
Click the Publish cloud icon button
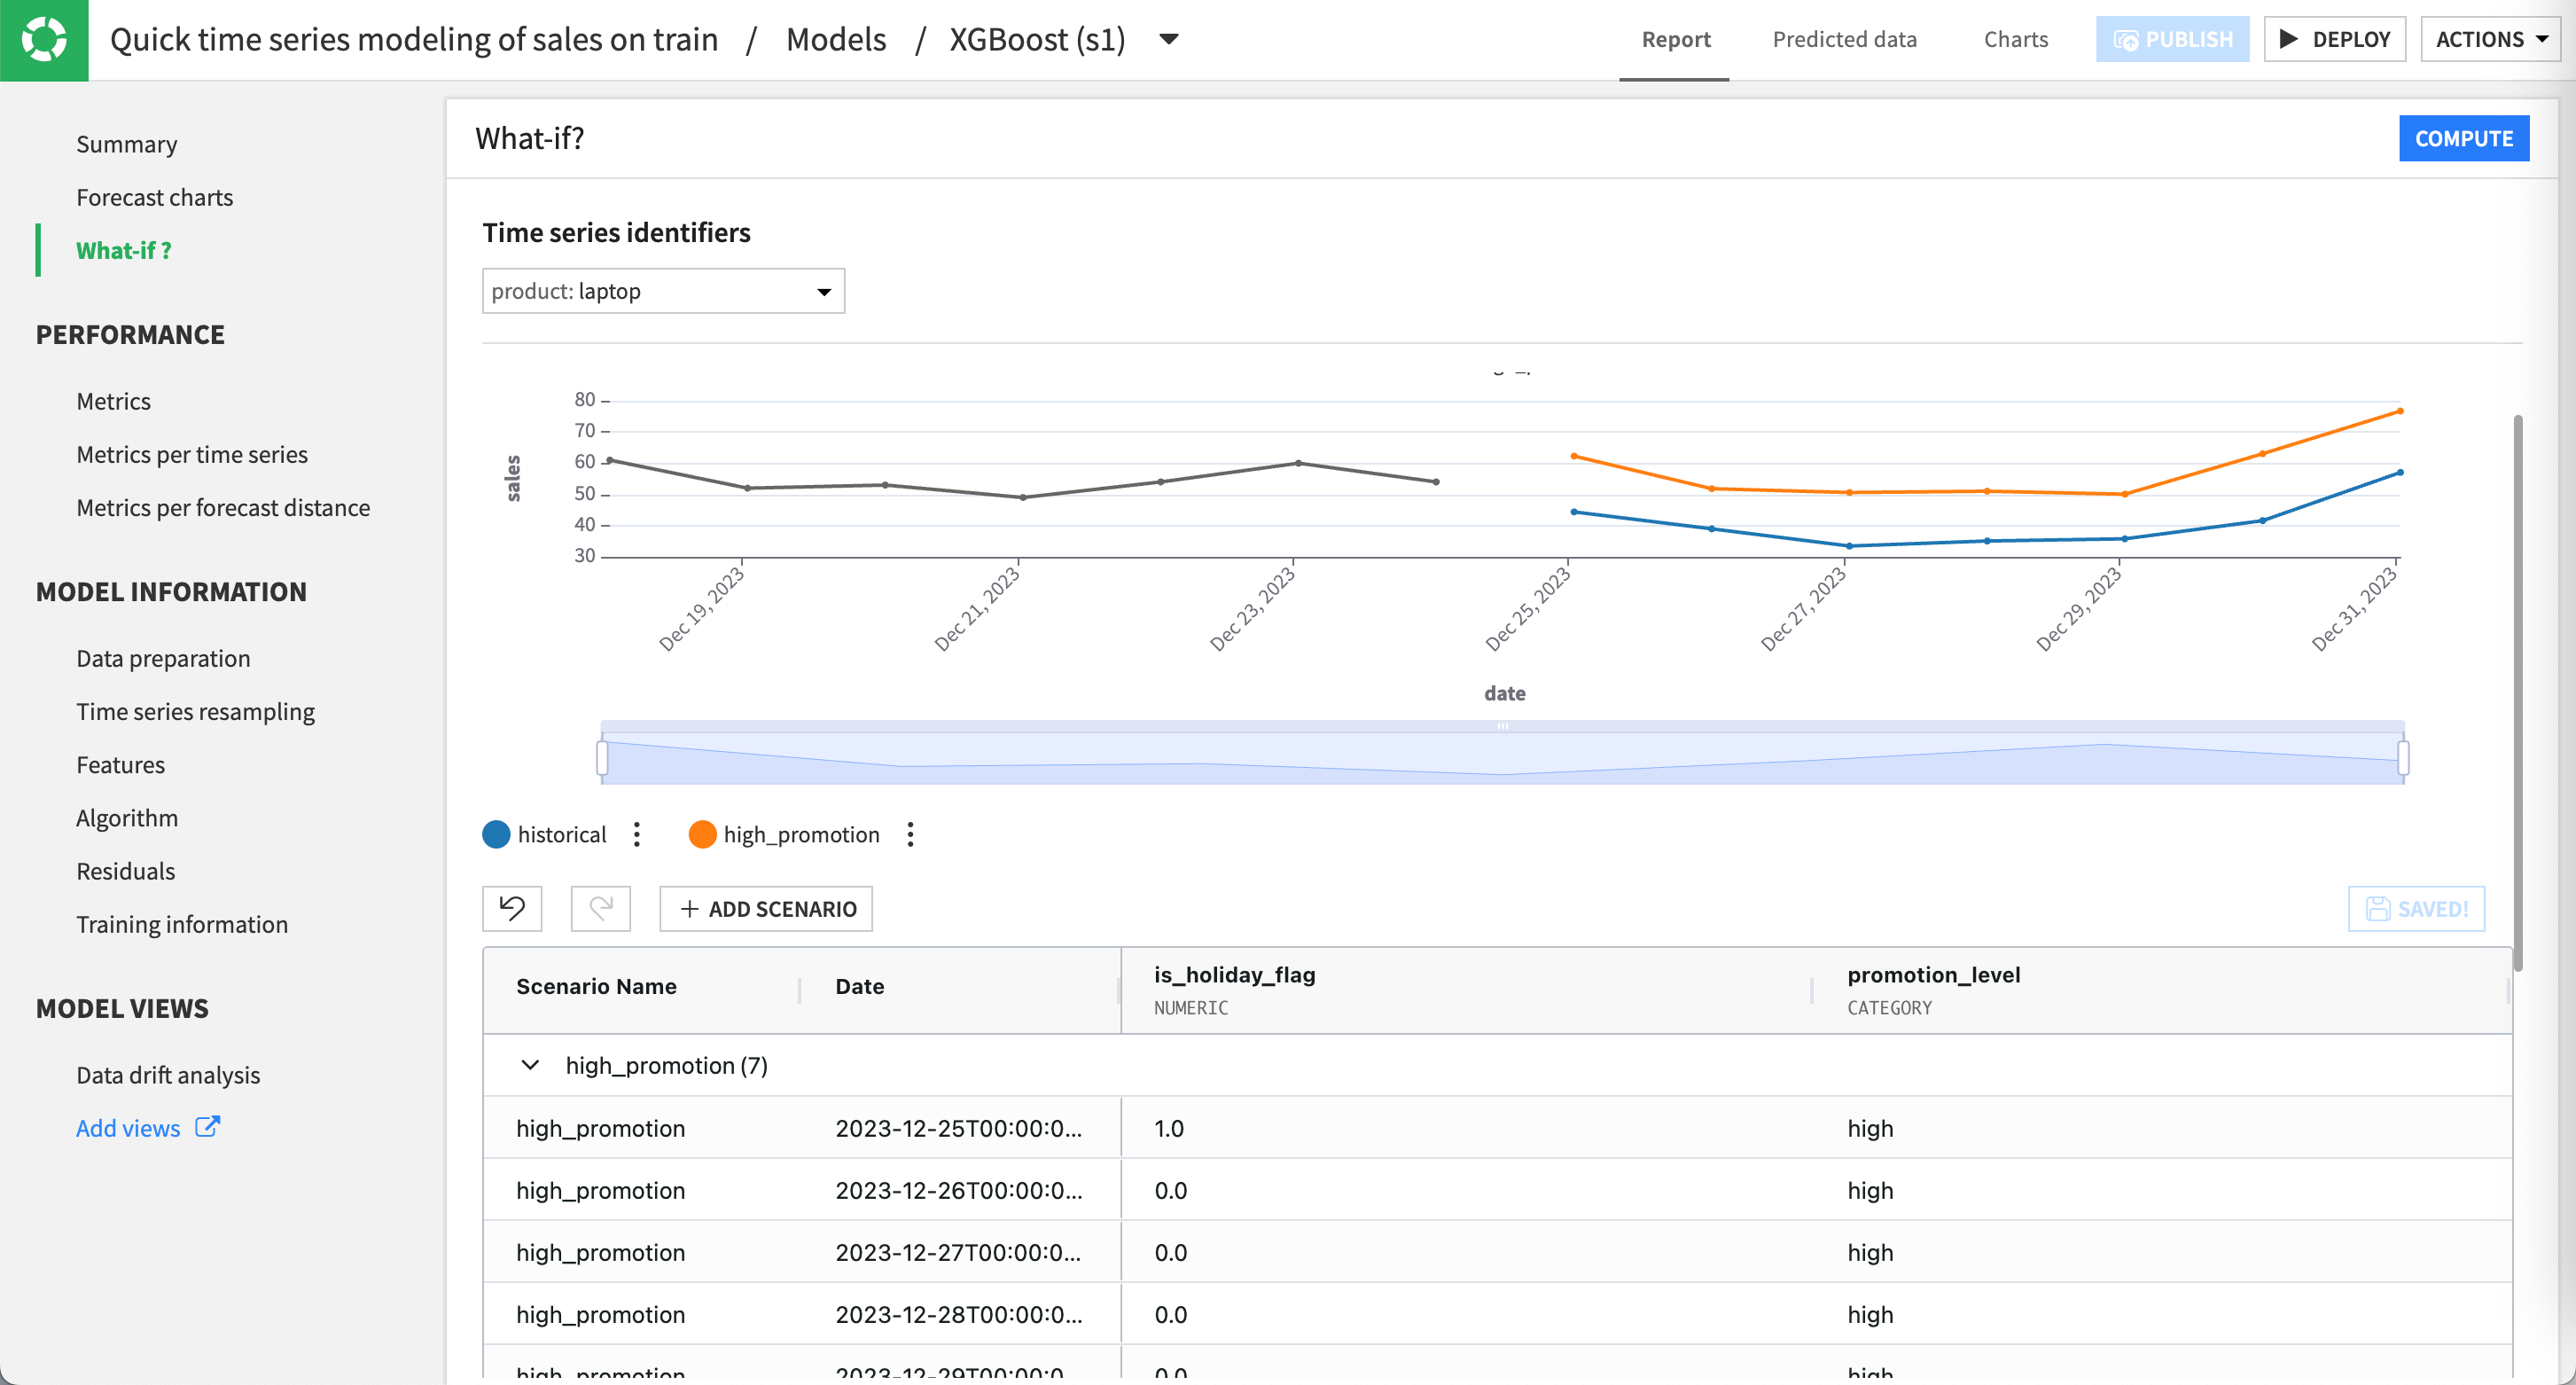(2172, 39)
